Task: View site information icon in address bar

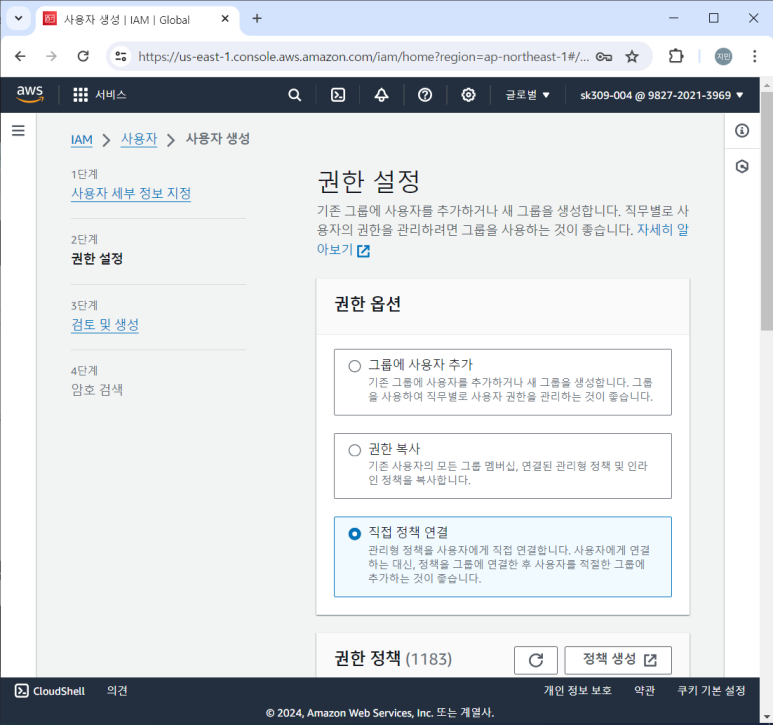Action: tap(121, 56)
